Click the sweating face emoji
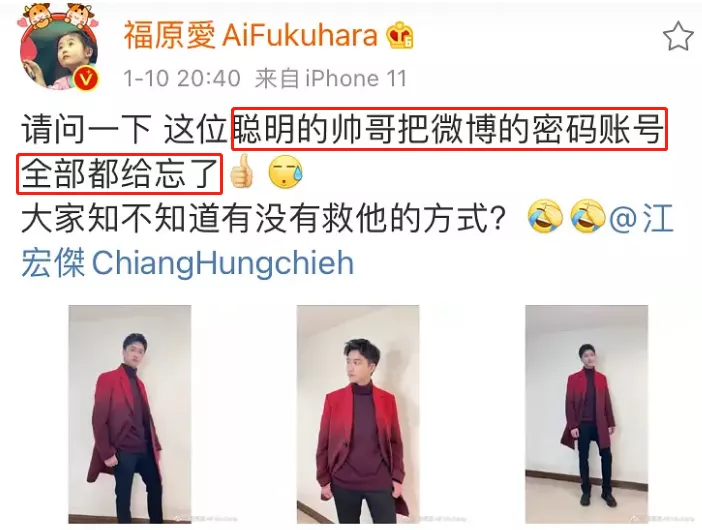Screen dimensions: 702x530 click(x=285, y=172)
